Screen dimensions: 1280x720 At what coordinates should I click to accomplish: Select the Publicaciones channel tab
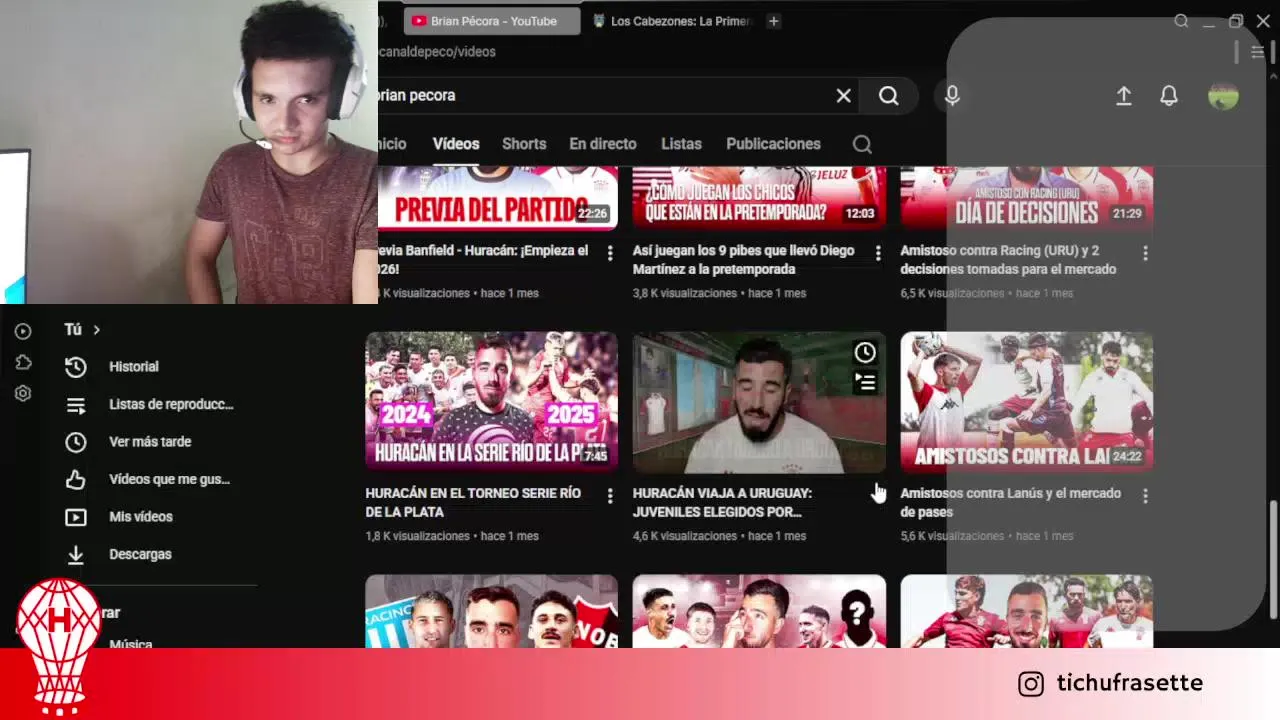[x=773, y=144]
